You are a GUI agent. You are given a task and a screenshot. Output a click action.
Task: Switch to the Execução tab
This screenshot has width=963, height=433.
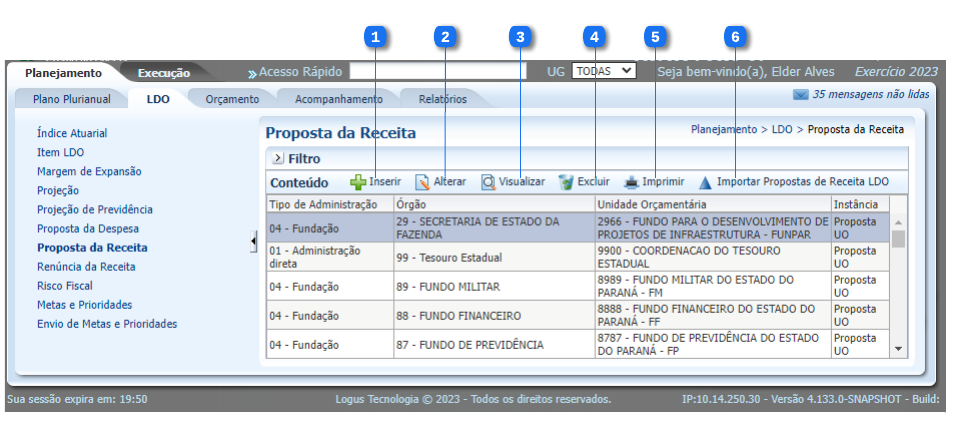coord(163,73)
